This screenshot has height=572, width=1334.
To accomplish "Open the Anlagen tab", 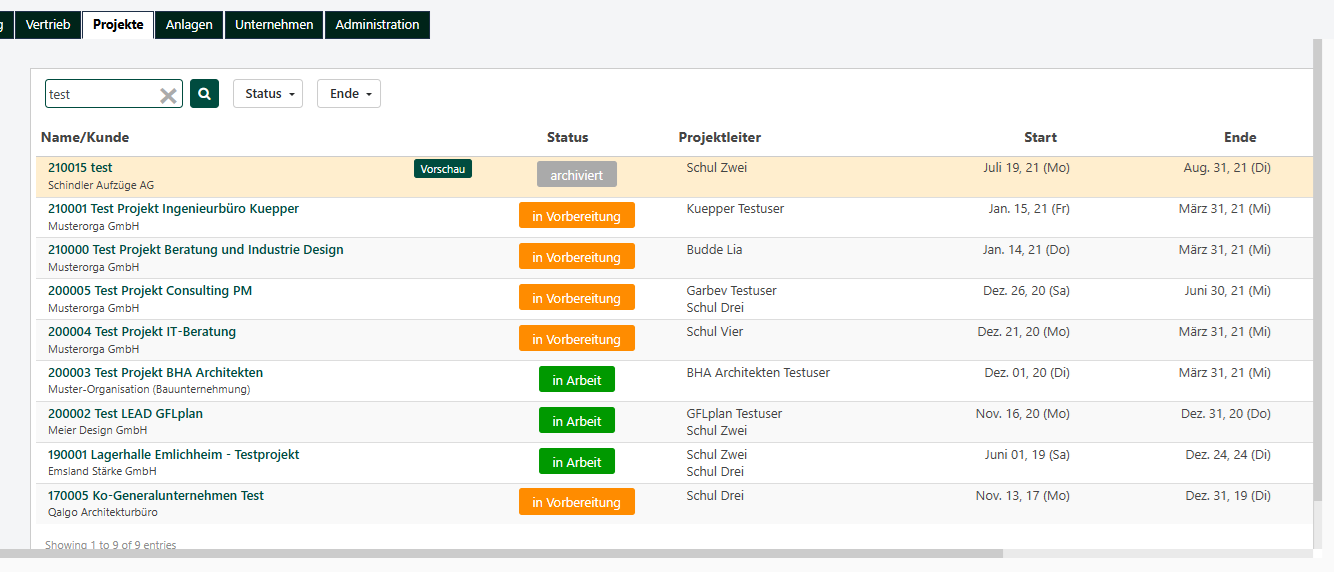I will (x=189, y=25).
